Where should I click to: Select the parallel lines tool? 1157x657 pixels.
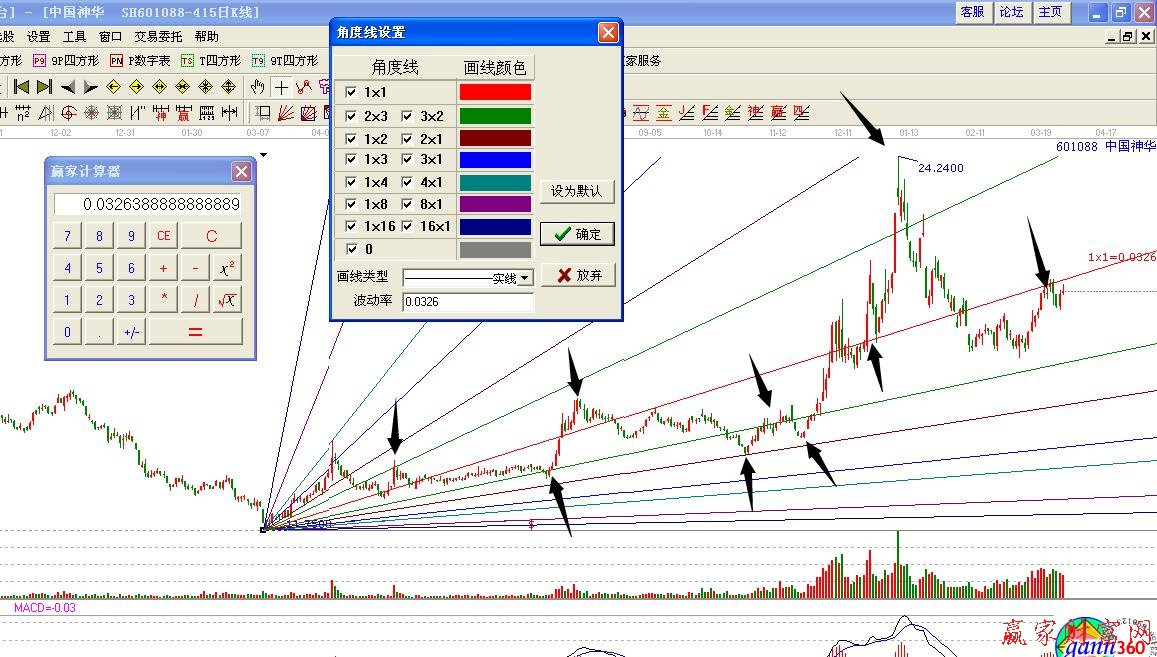tap(137, 112)
